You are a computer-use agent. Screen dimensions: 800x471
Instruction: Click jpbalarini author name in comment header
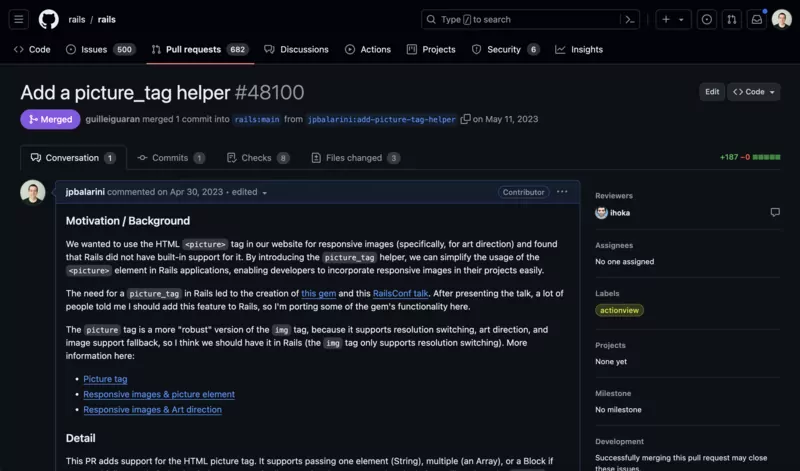pyautogui.click(x=85, y=192)
